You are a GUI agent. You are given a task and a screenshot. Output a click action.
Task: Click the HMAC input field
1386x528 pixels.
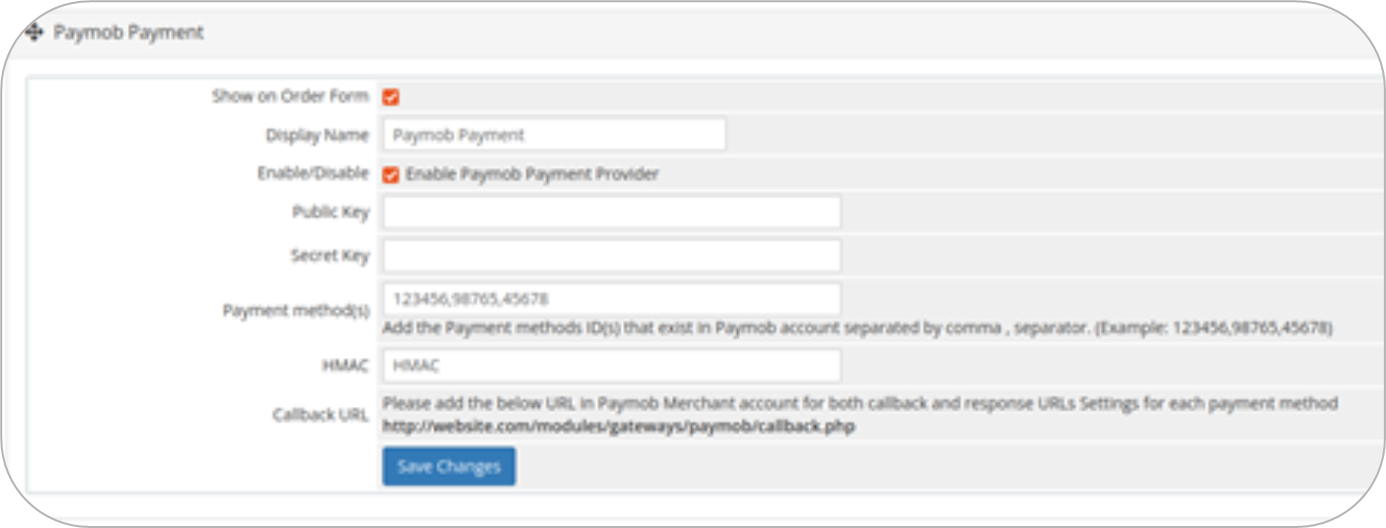click(x=611, y=366)
